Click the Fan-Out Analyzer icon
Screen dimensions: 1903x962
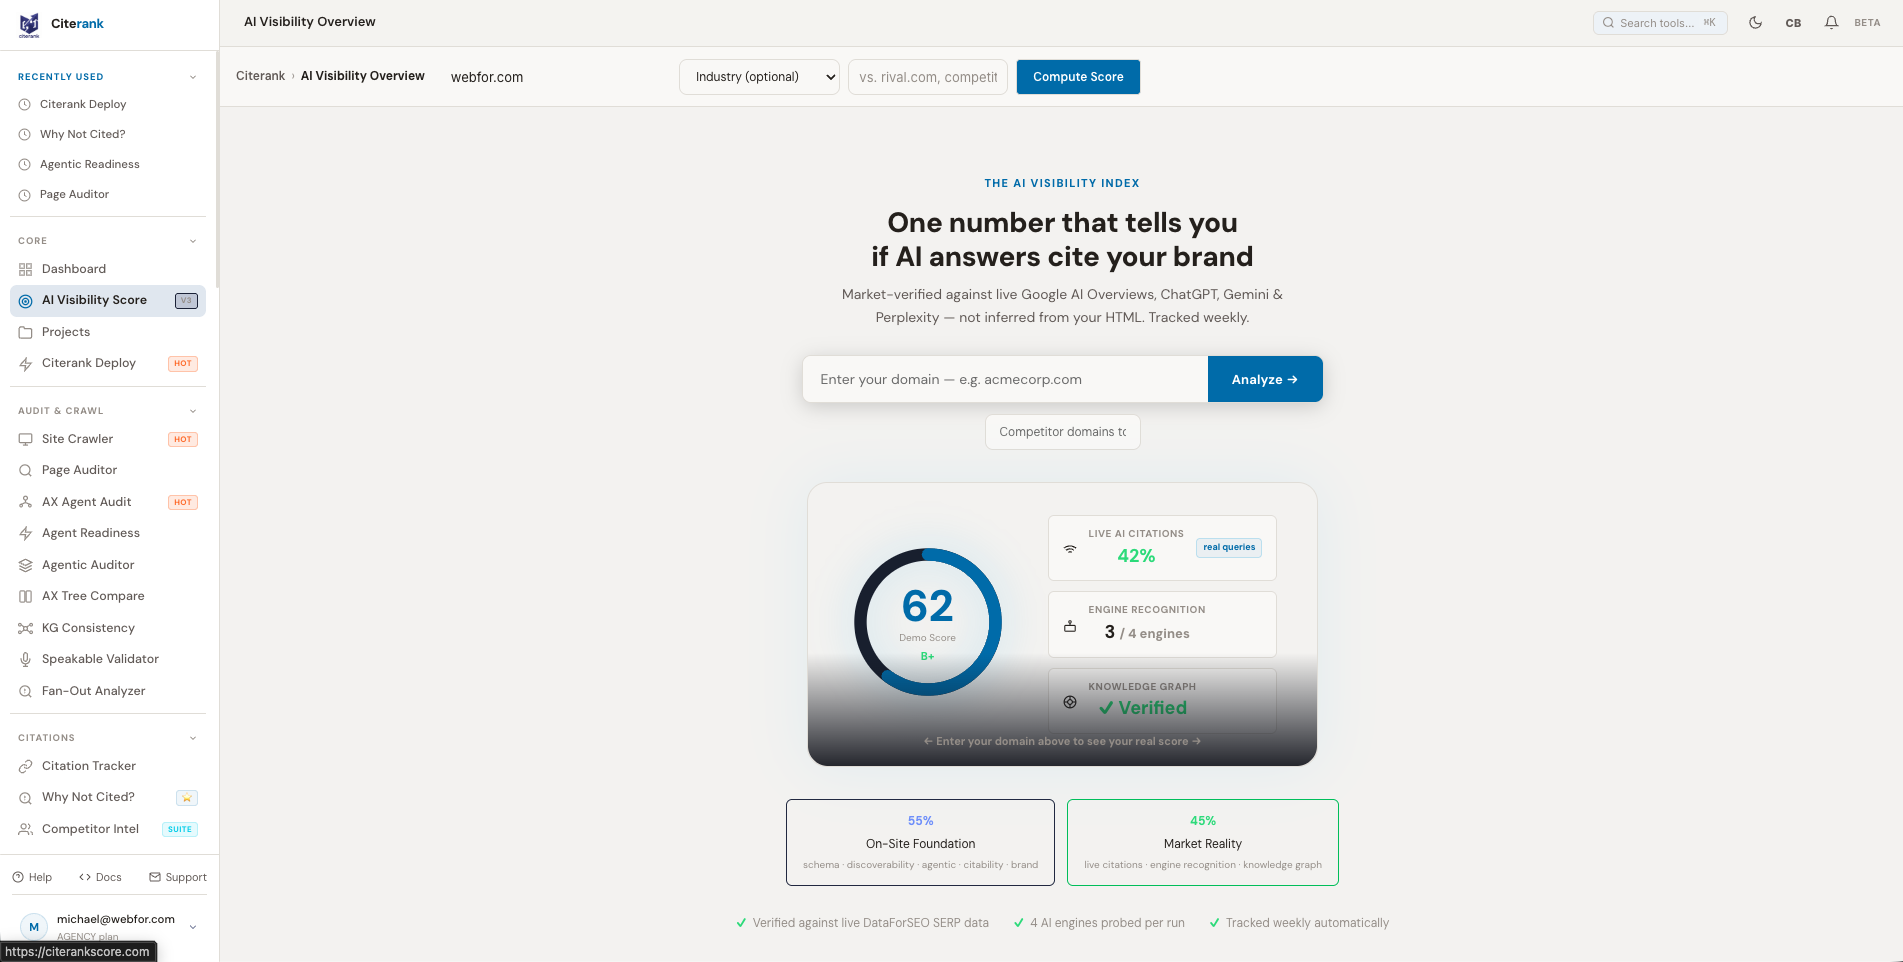[x=26, y=691]
